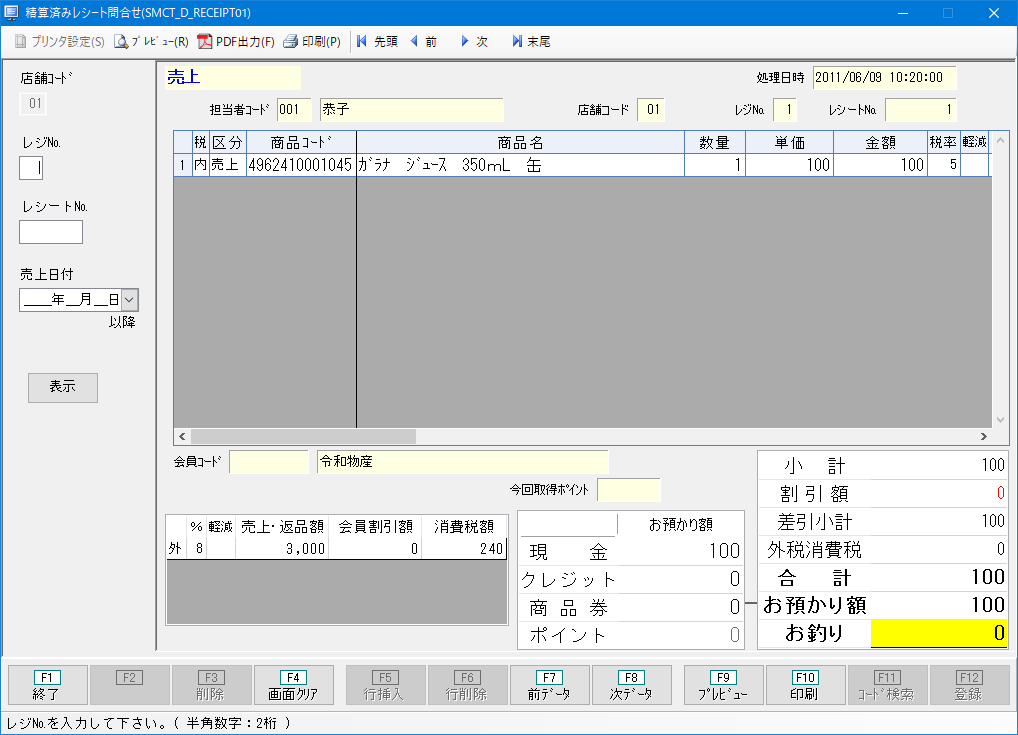This screenshot has height=735, width=1018.
Task: Load previous data with F7 前データ
Action: (x=549, y=685)
